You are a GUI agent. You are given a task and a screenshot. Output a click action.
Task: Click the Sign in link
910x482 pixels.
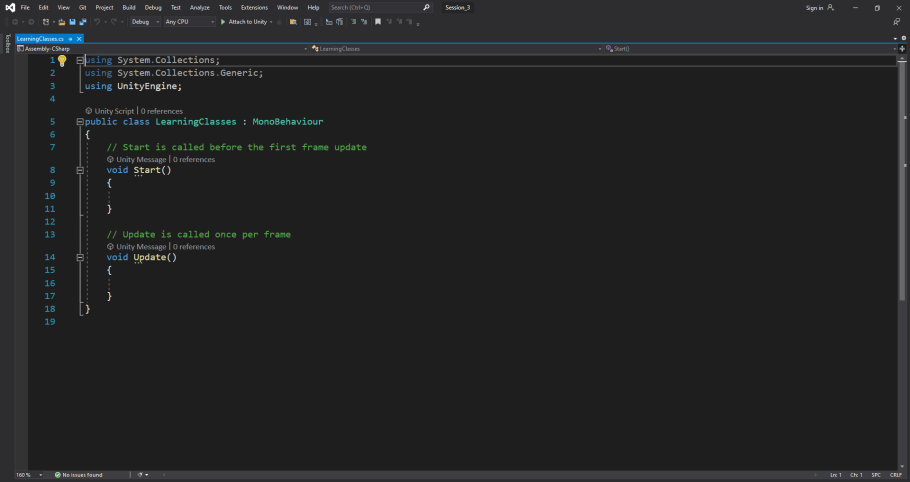(x=814, y=8)
